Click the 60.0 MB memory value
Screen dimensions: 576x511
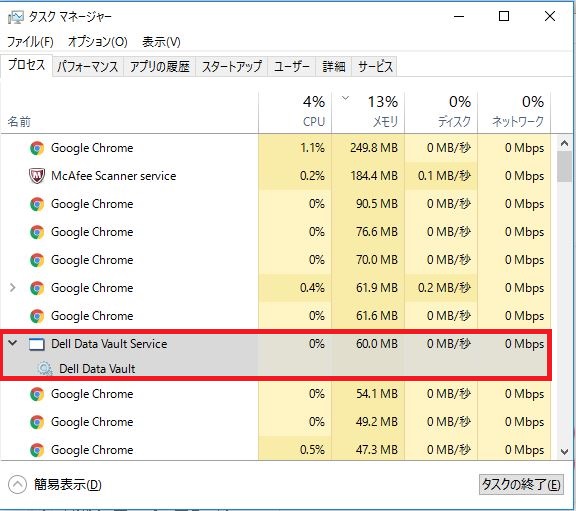[377, 344]
